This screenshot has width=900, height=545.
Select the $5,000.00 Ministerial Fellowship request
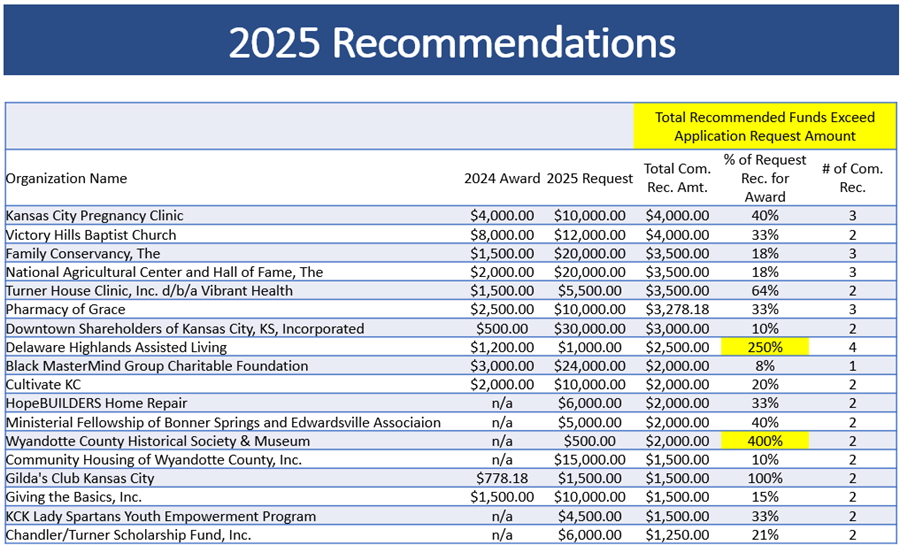pos(589,423)
